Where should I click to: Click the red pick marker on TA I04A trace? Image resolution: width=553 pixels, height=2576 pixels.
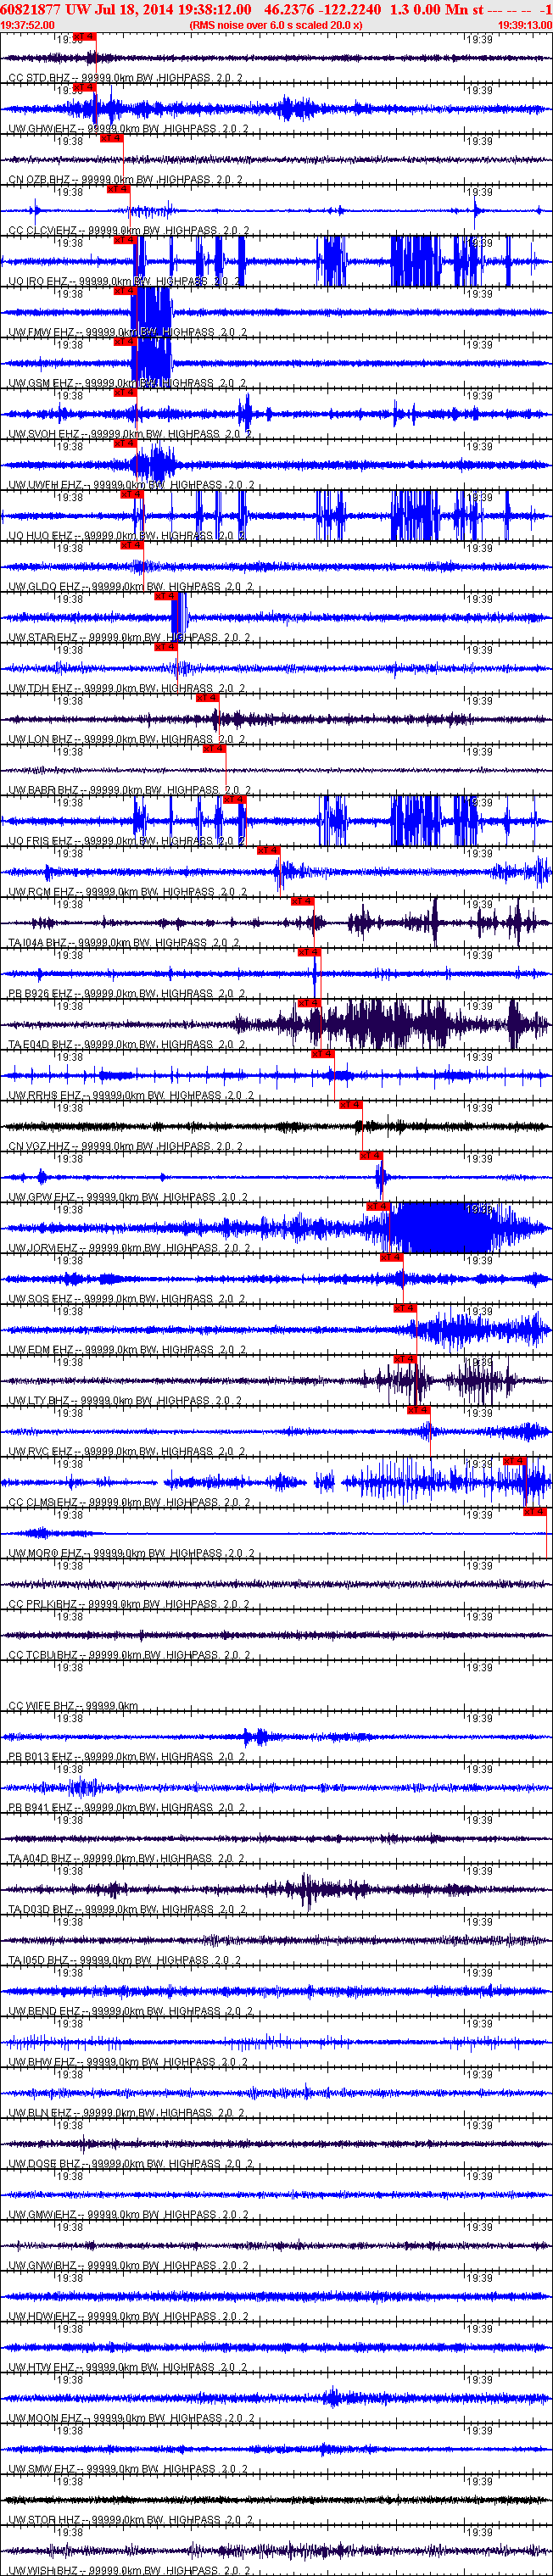point(303,901)
